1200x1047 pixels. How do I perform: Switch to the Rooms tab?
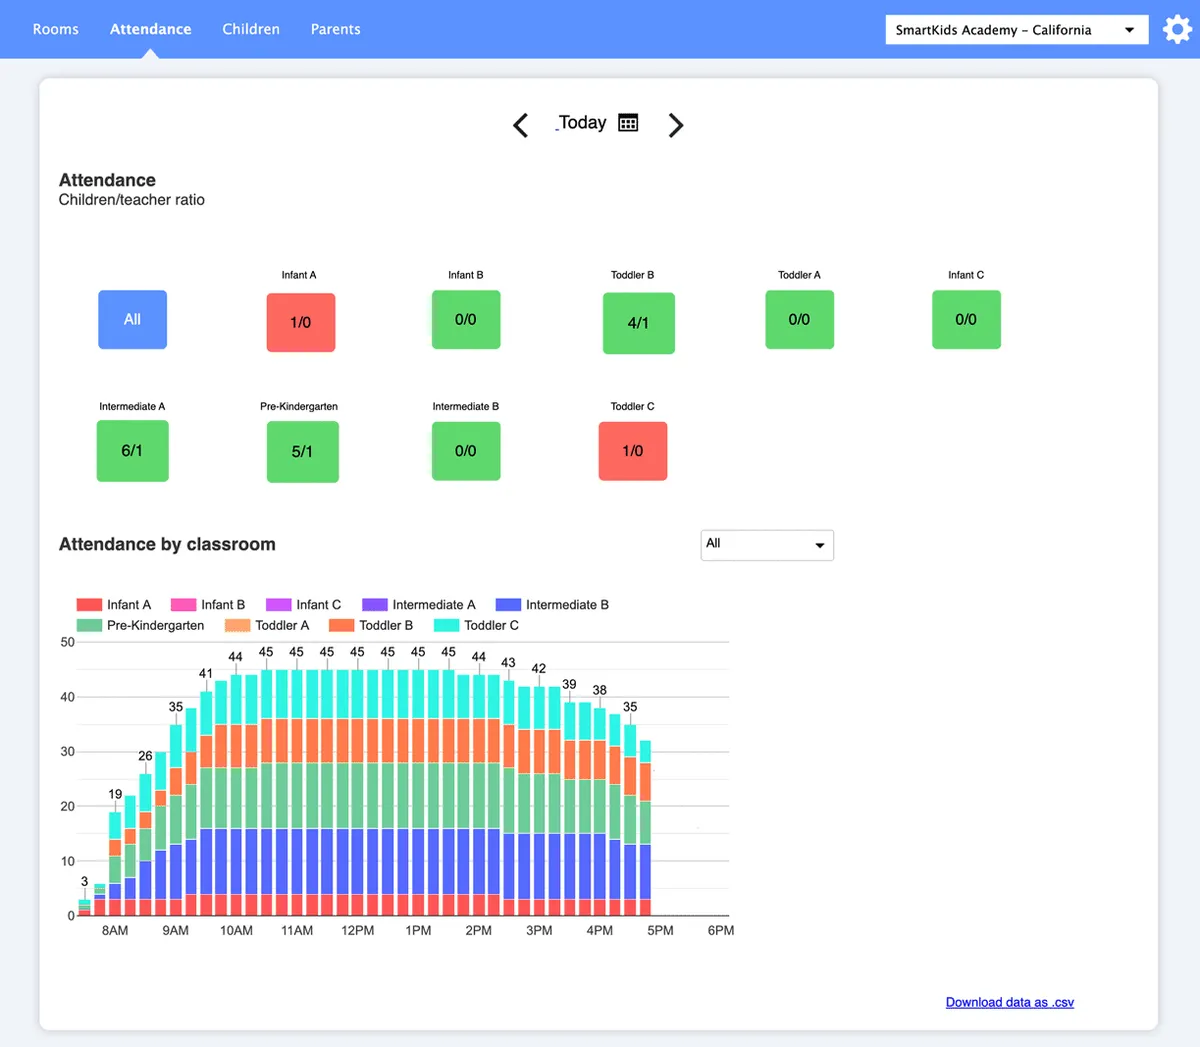click(x=55, y=29)
